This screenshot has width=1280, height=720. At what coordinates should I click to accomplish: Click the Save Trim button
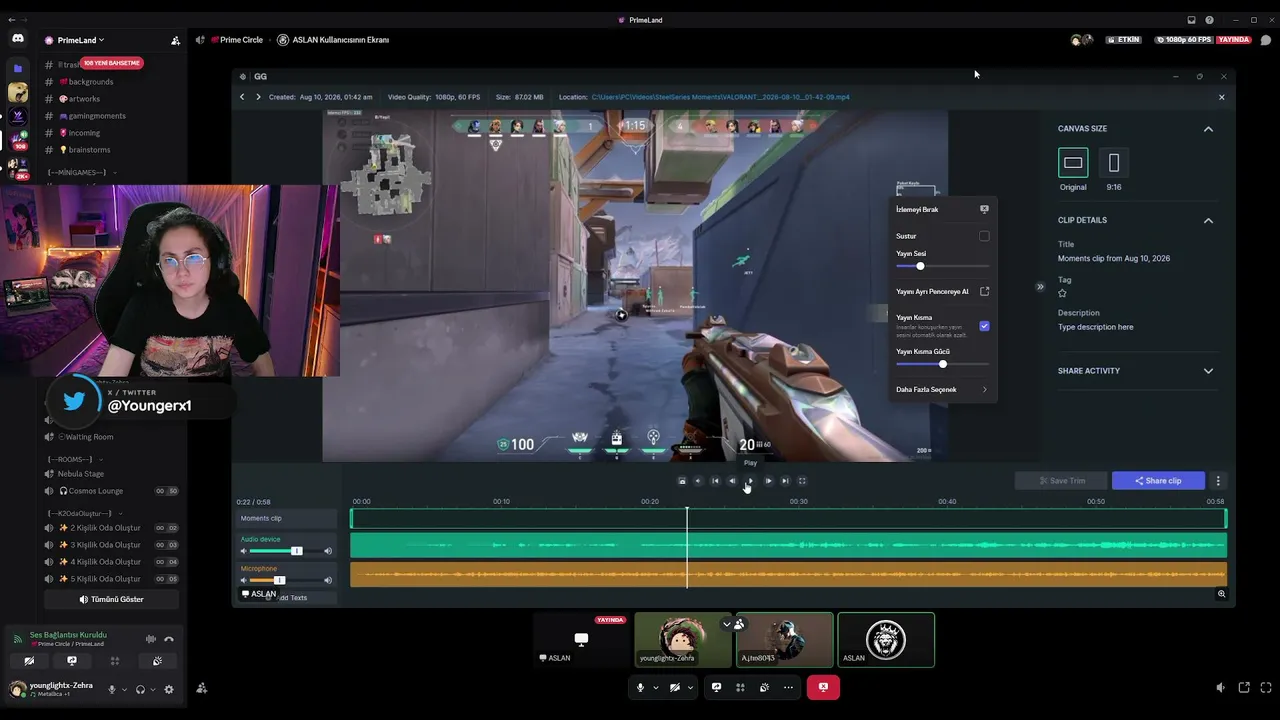pyautogui.click(x=1061, y=481)
